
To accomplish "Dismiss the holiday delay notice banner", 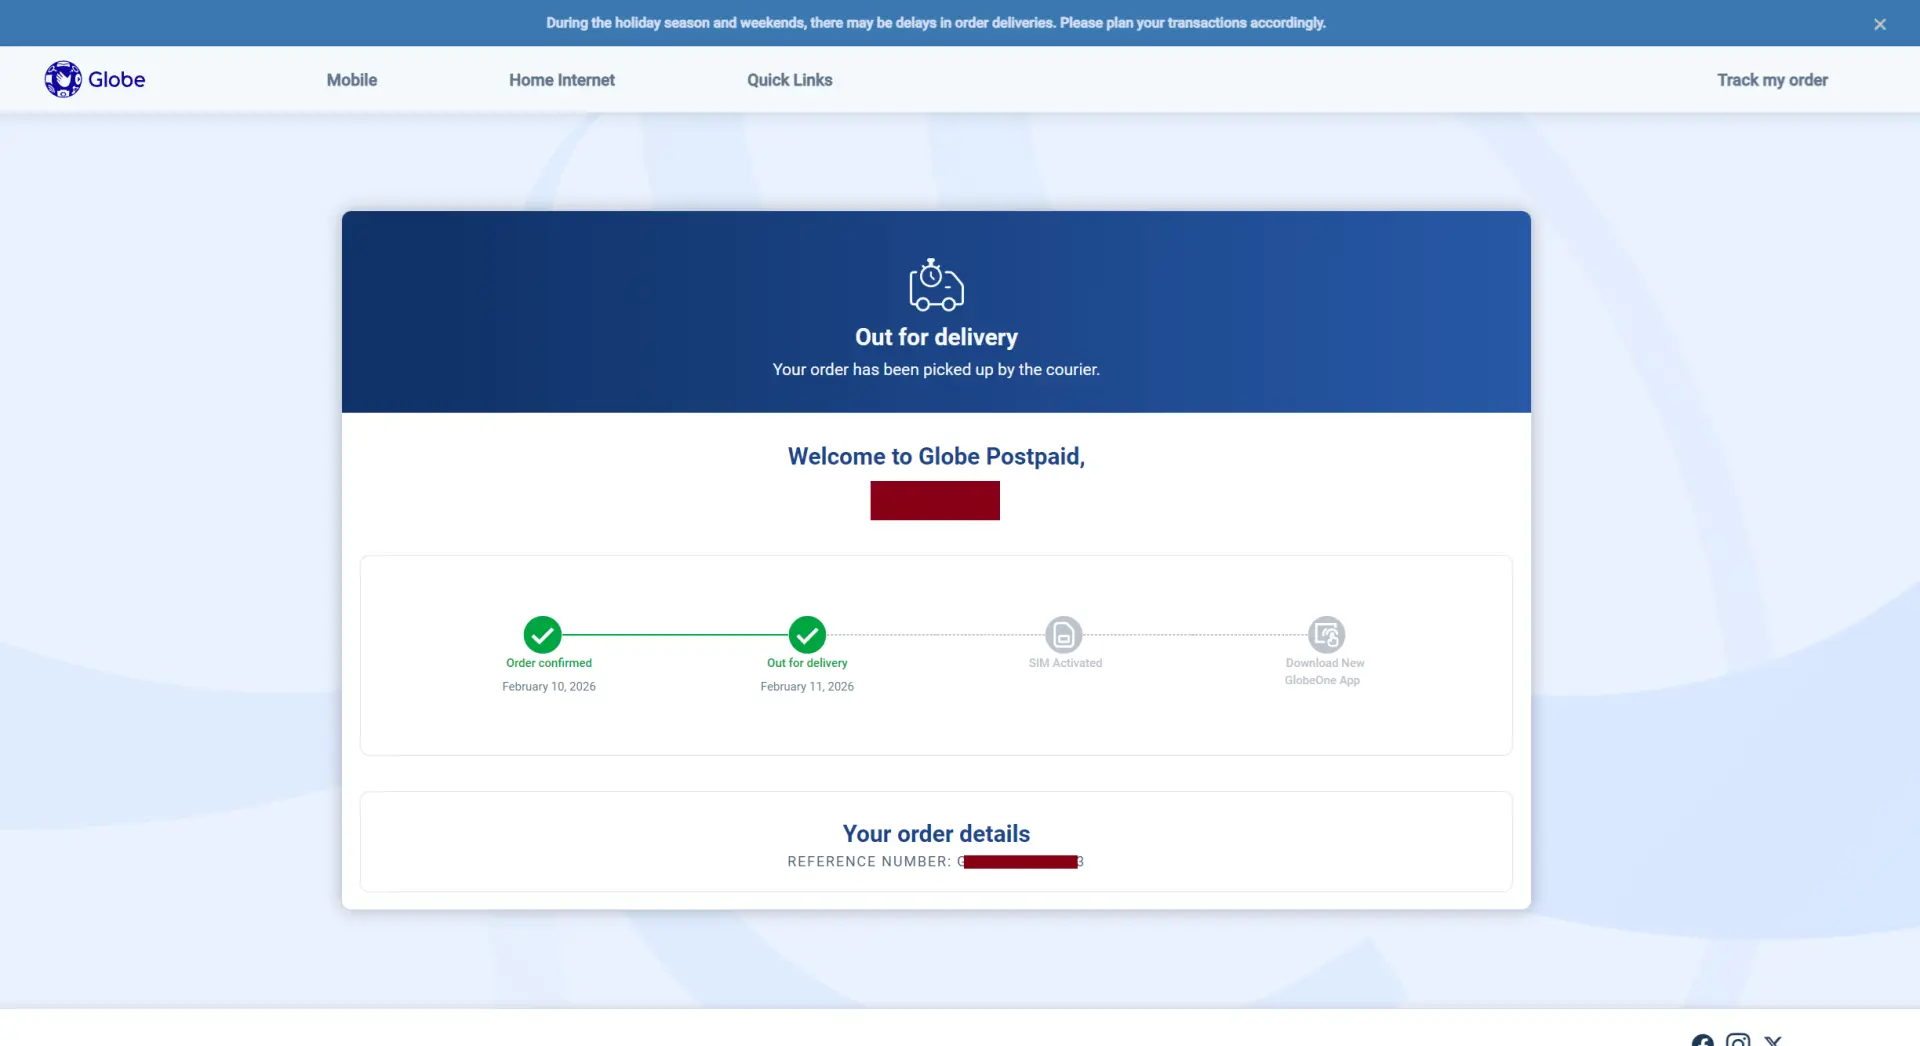I will [1880, 24].
